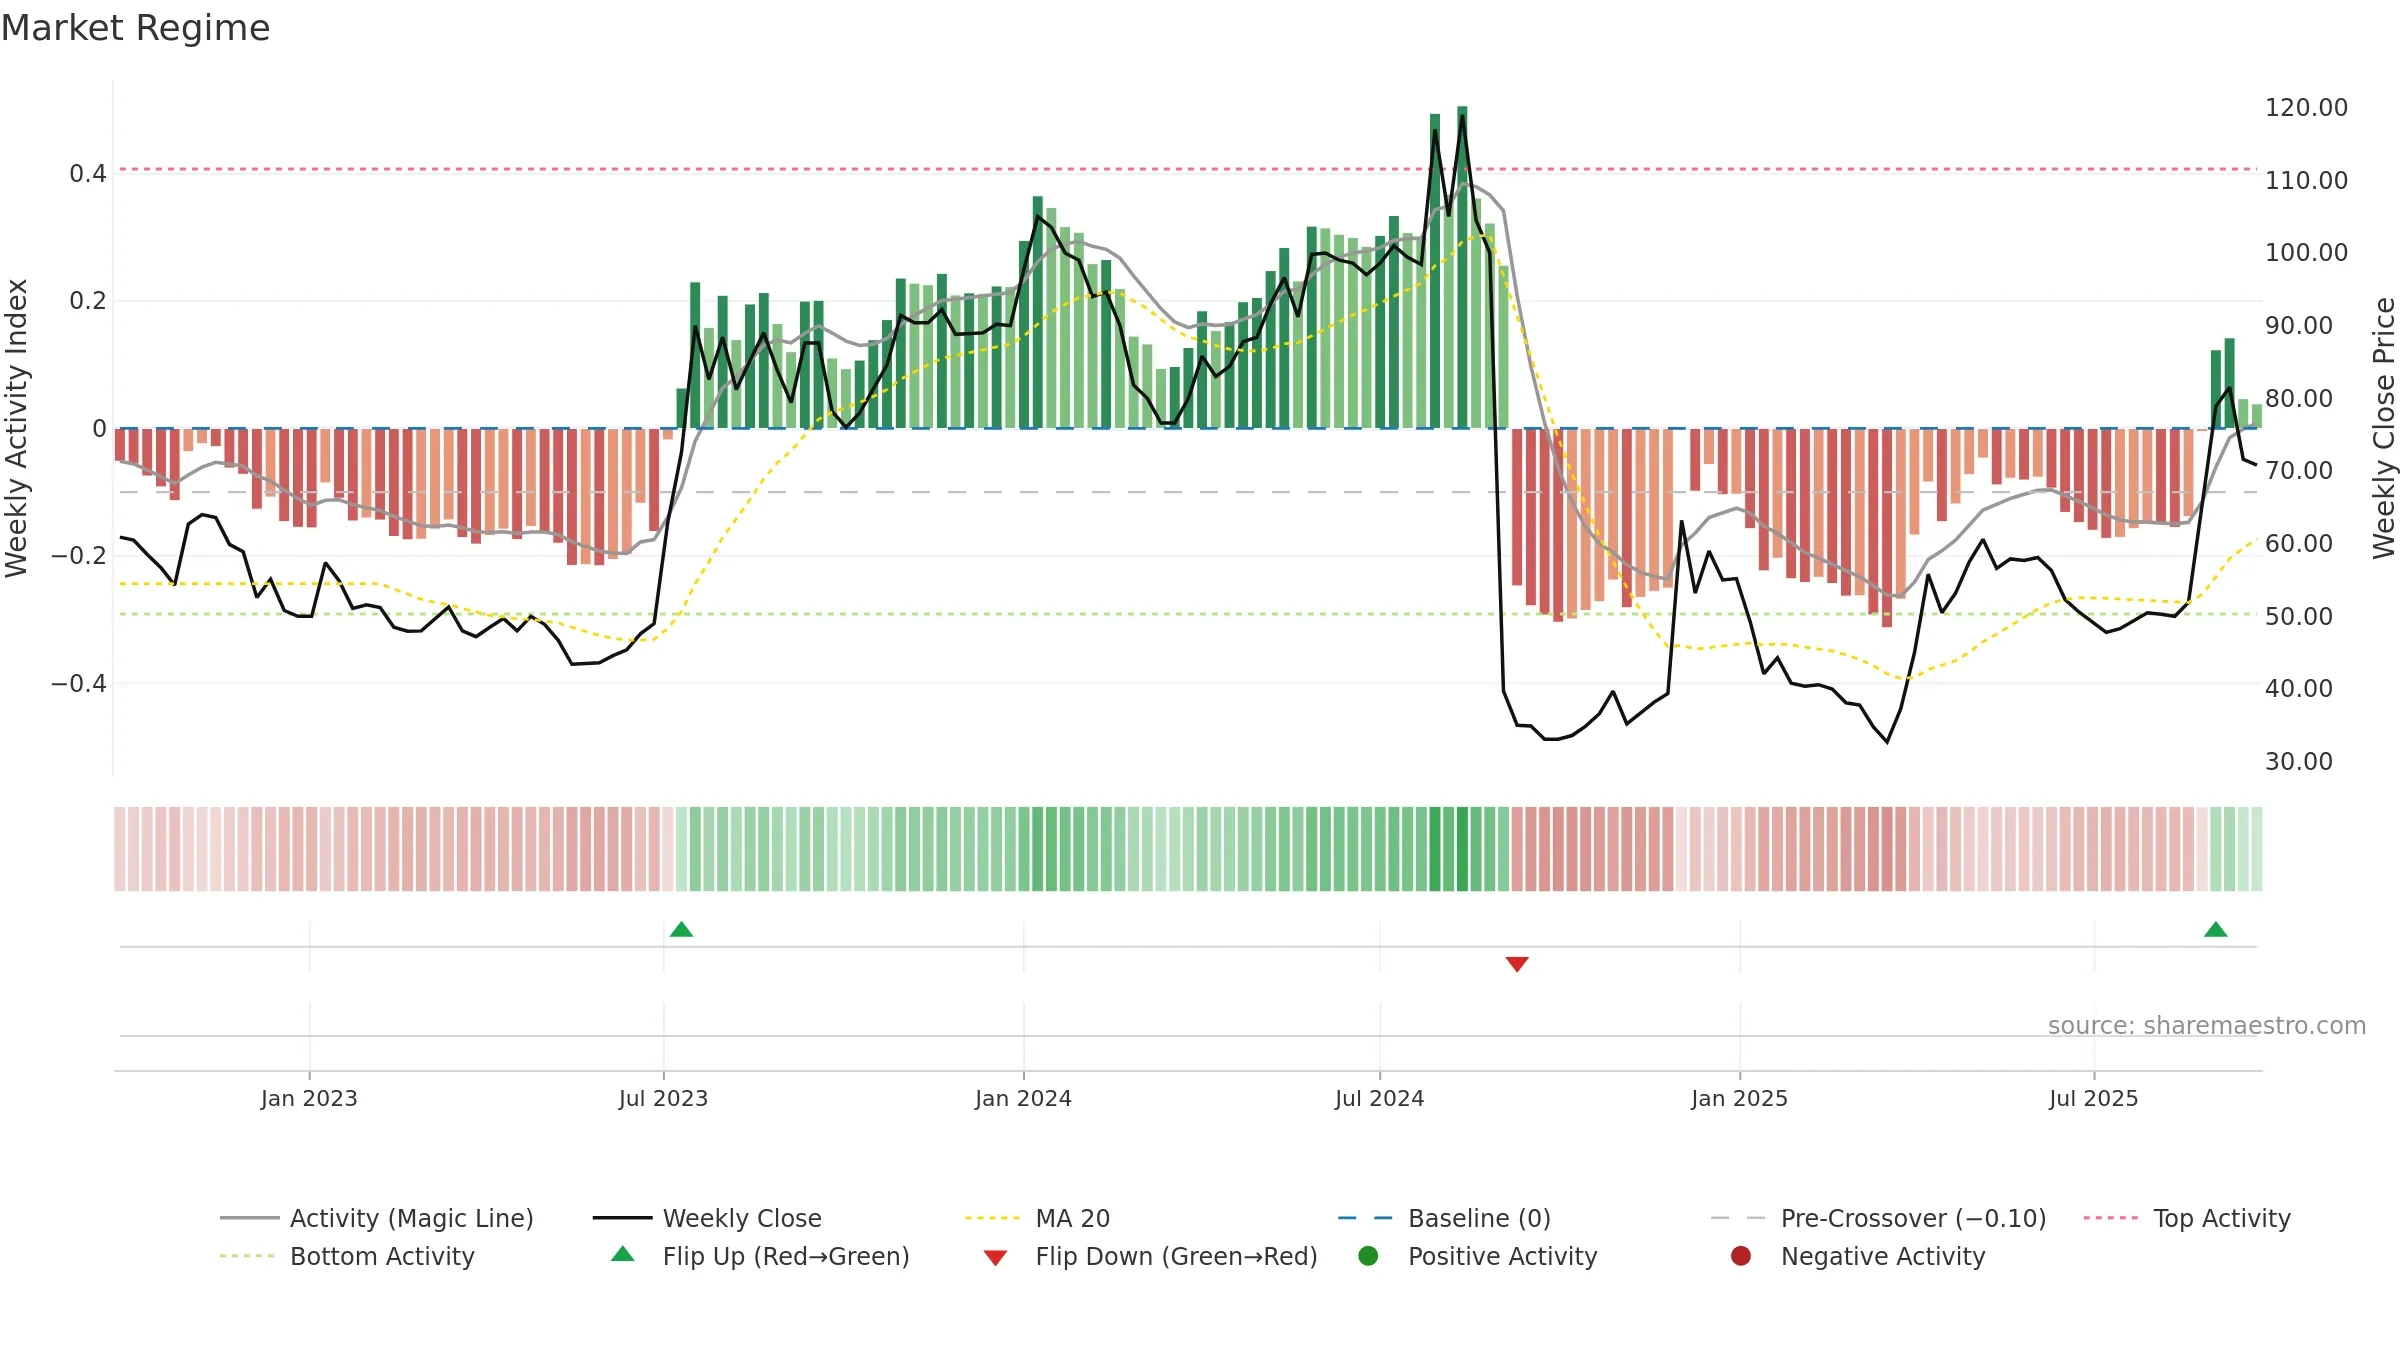
Task: Click the Jan 2025 axis label
Action: (1739, 1098)
